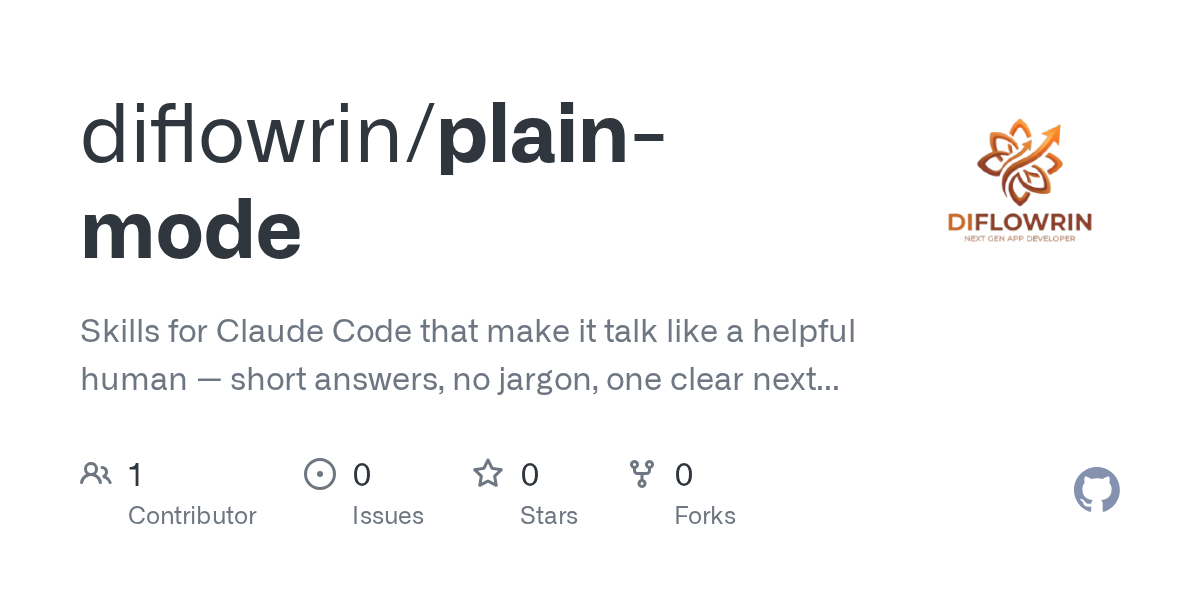Click the issues count number 0
The width and height of the screenshot is (1200, 600).
coord(362,474)
